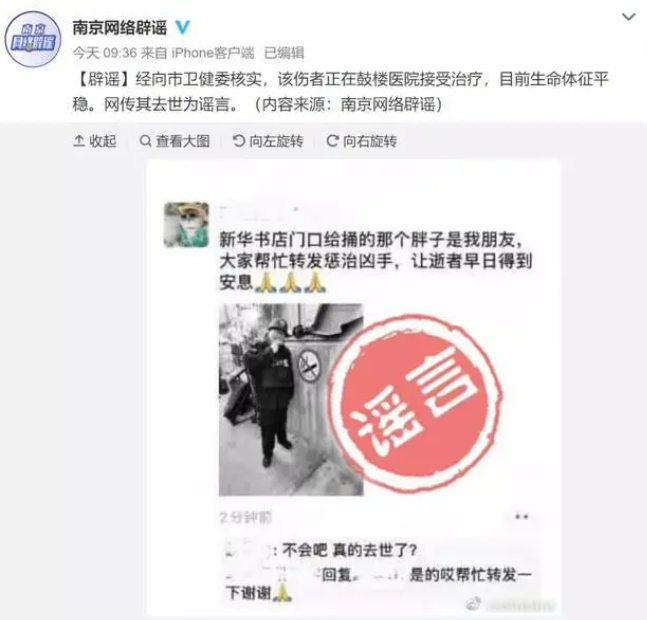The image size is (647, 620).
Task: Click the clockwise rotate arrow icon
Action: pos(332,141)
